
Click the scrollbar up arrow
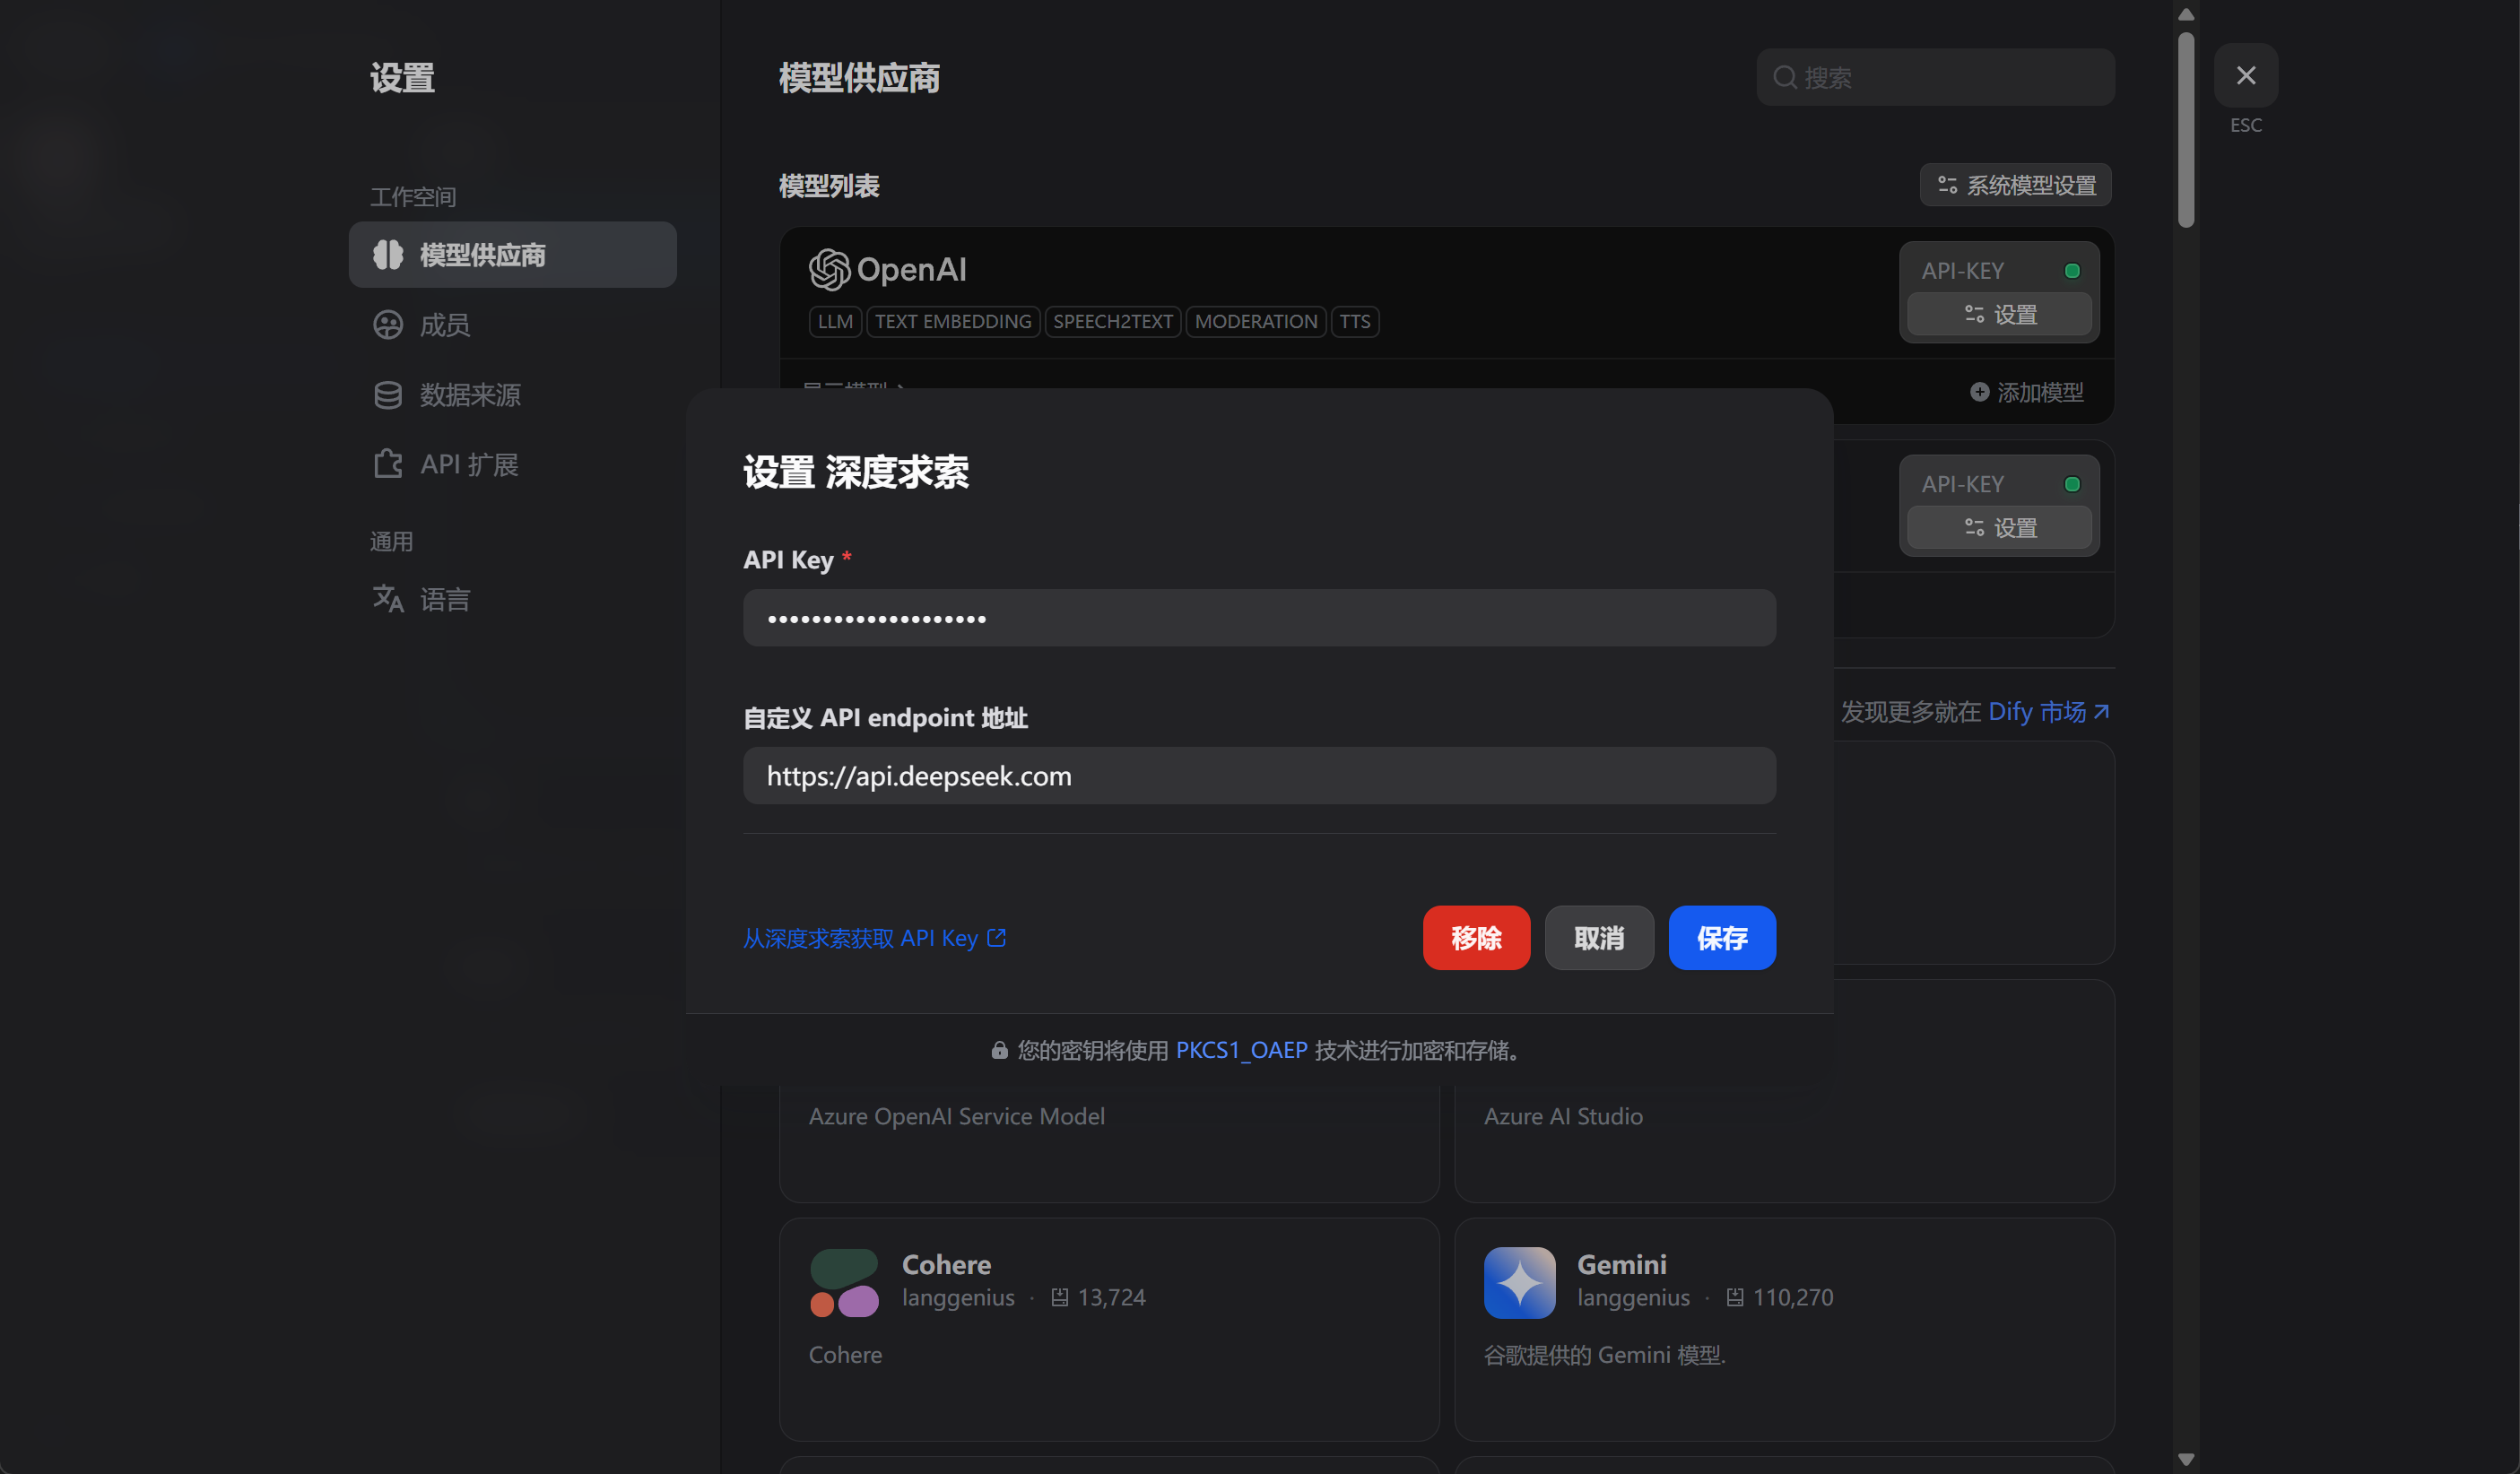point(2186,14)
